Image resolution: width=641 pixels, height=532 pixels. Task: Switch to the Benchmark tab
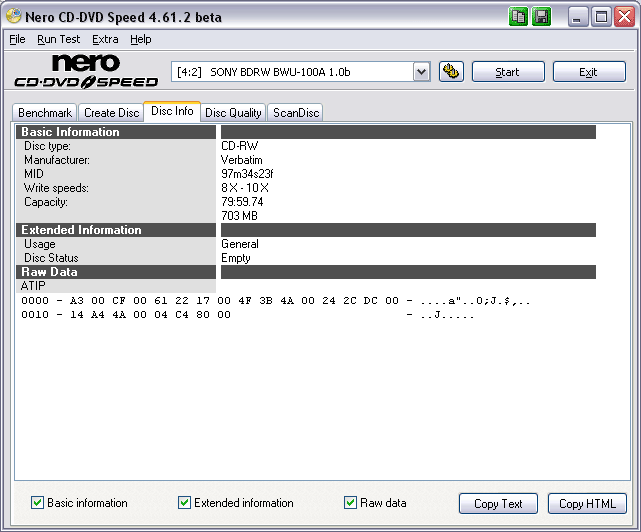(x=45, y=112)
